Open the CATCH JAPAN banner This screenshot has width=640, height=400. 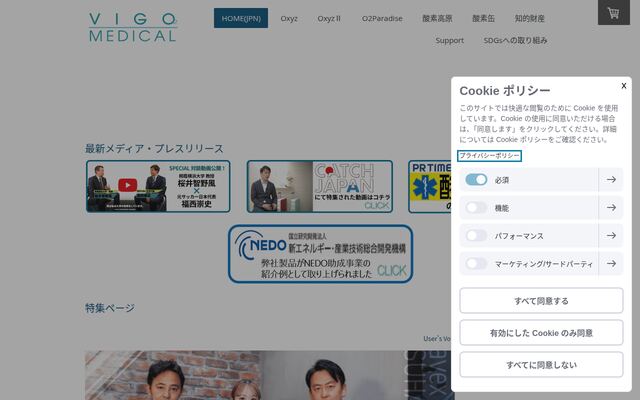coord(320,187)
